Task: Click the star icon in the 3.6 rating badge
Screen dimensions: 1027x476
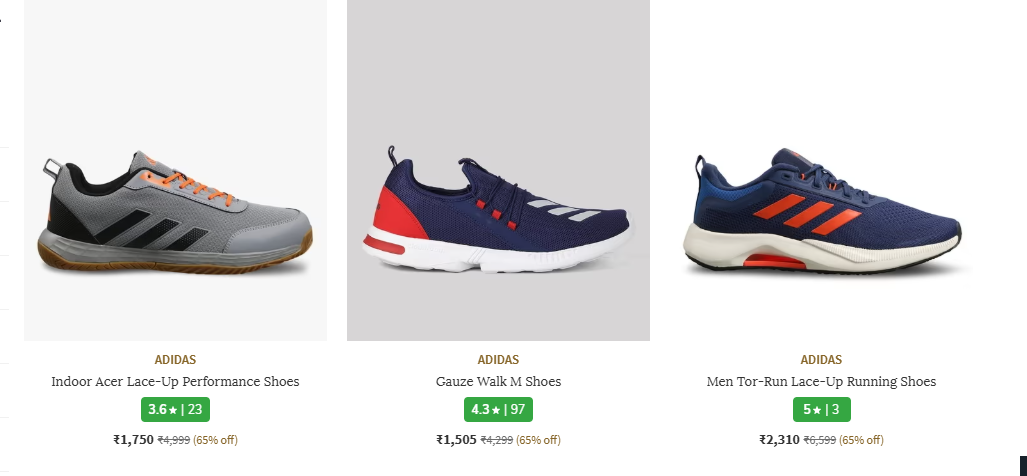Action: tap(172, 410)
